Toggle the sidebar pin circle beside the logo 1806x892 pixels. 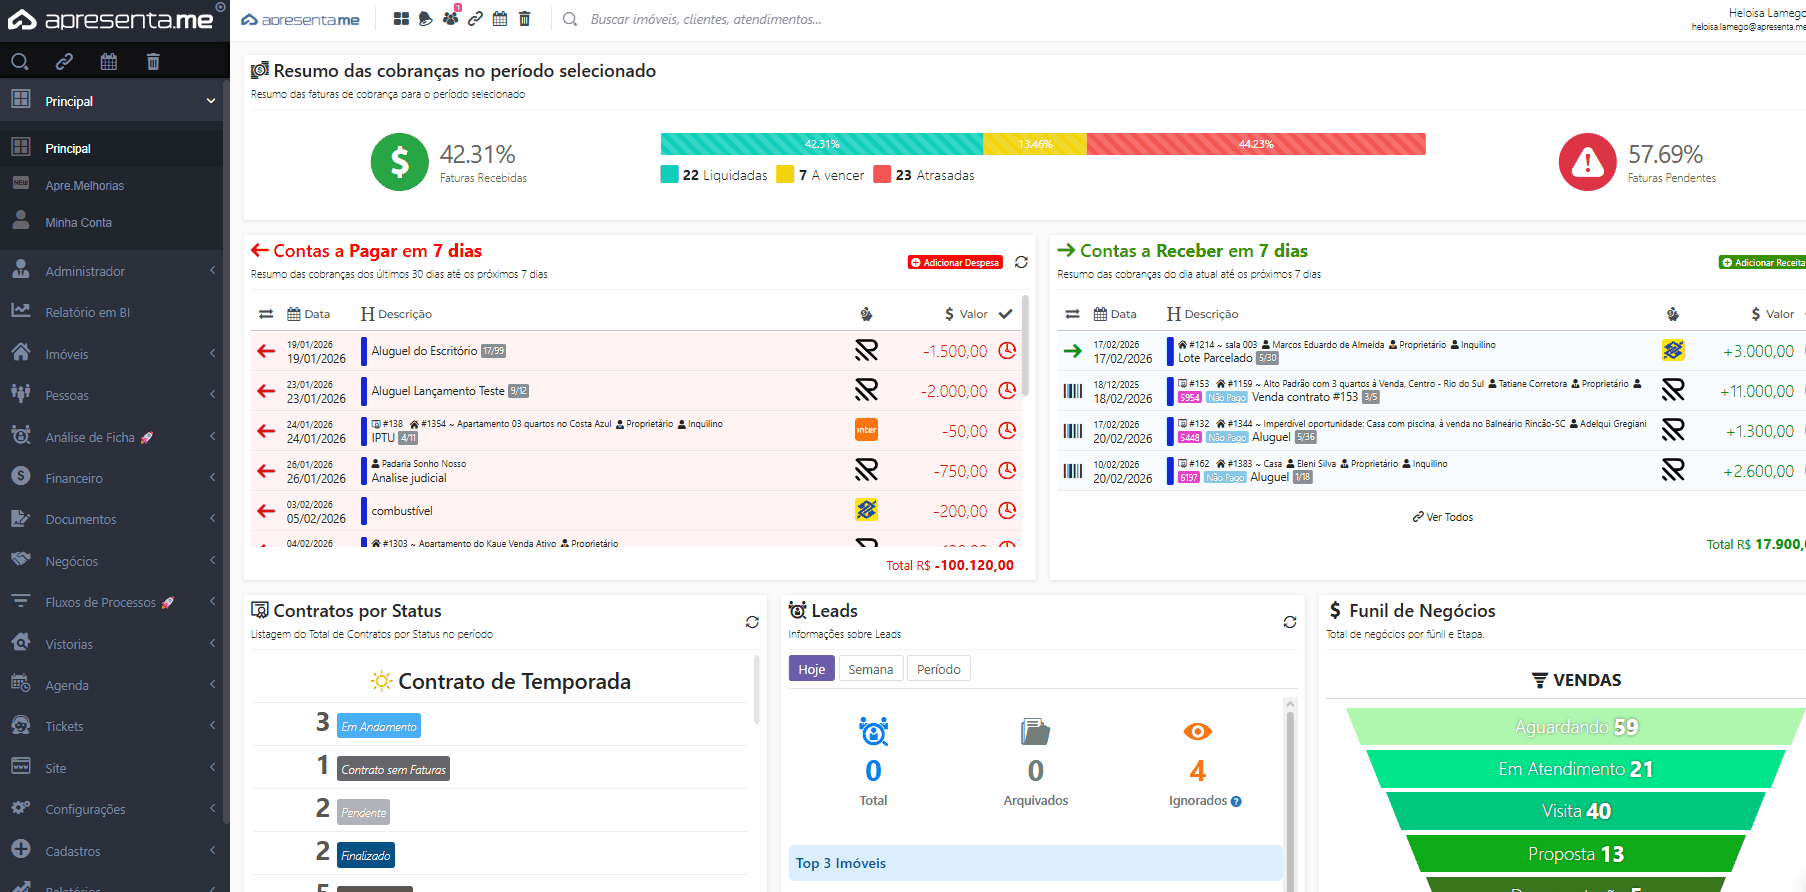coord(221,7)
